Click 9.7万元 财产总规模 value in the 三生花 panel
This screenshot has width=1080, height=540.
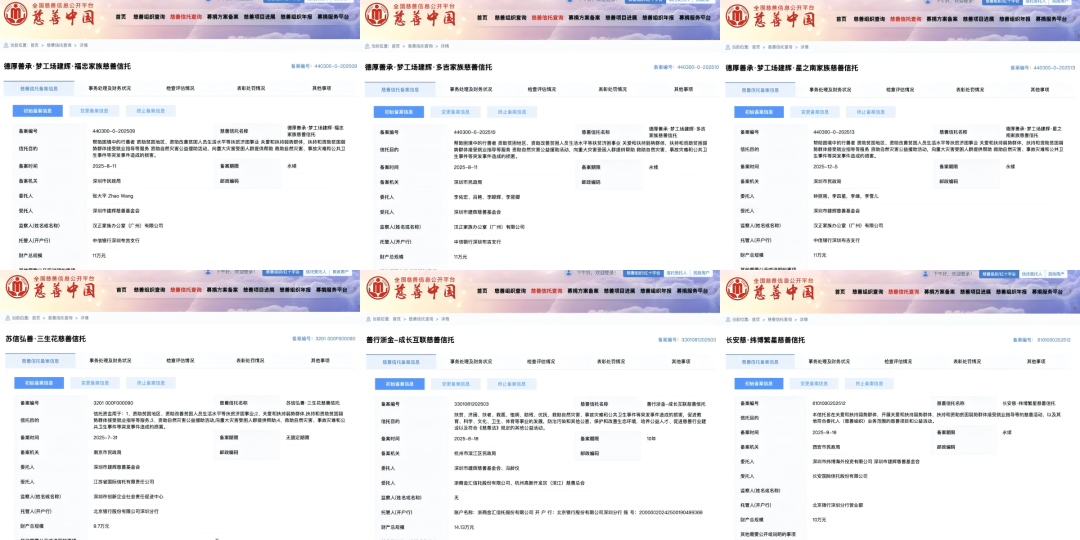102,526
